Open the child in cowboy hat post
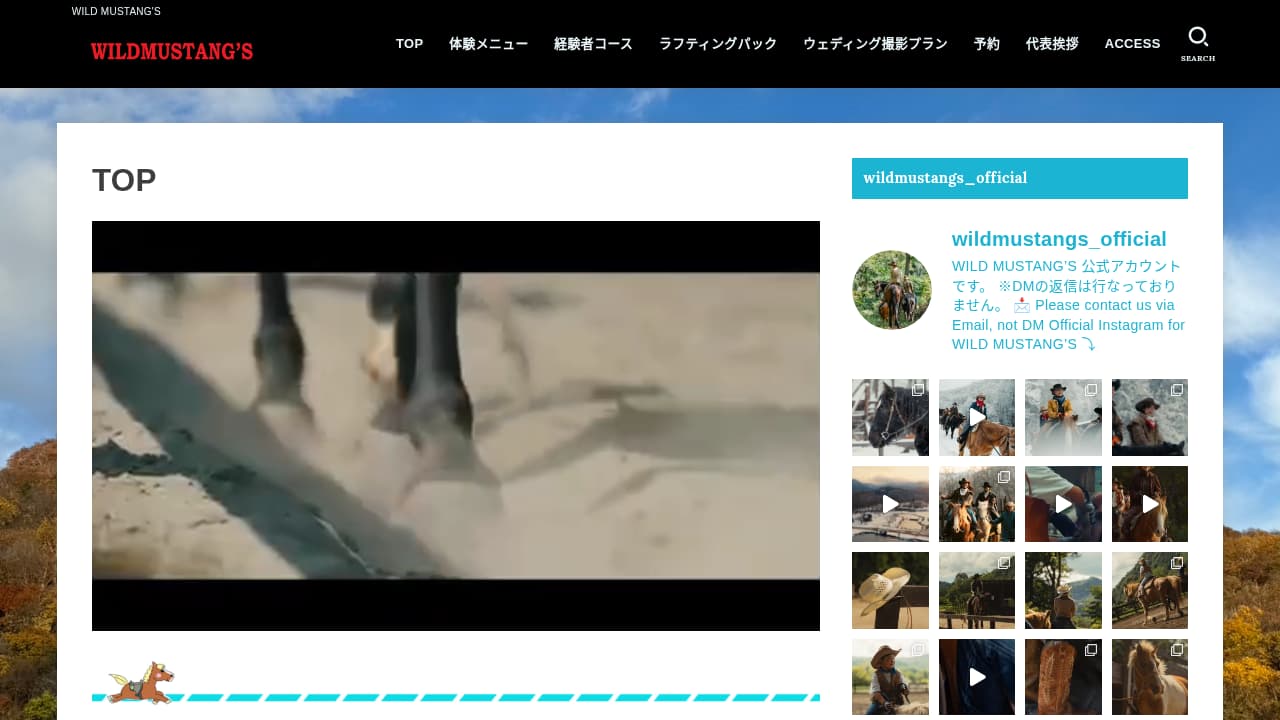Image resolution: width=1280 pixels, height=720 pixels. tap(890, 677)
